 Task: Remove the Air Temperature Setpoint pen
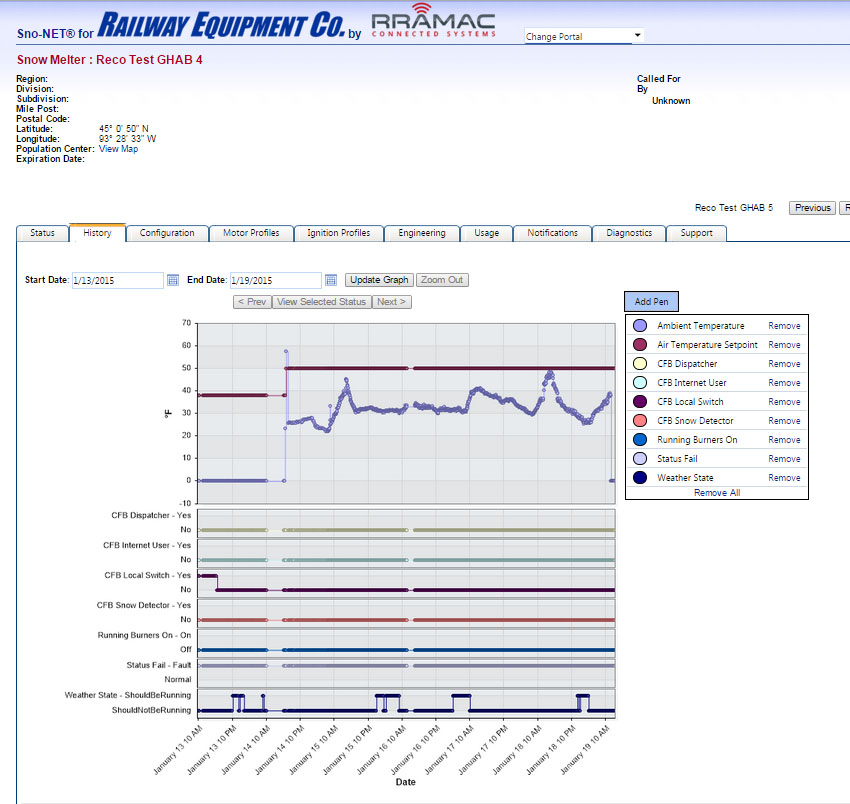click(x=784, y=345)
